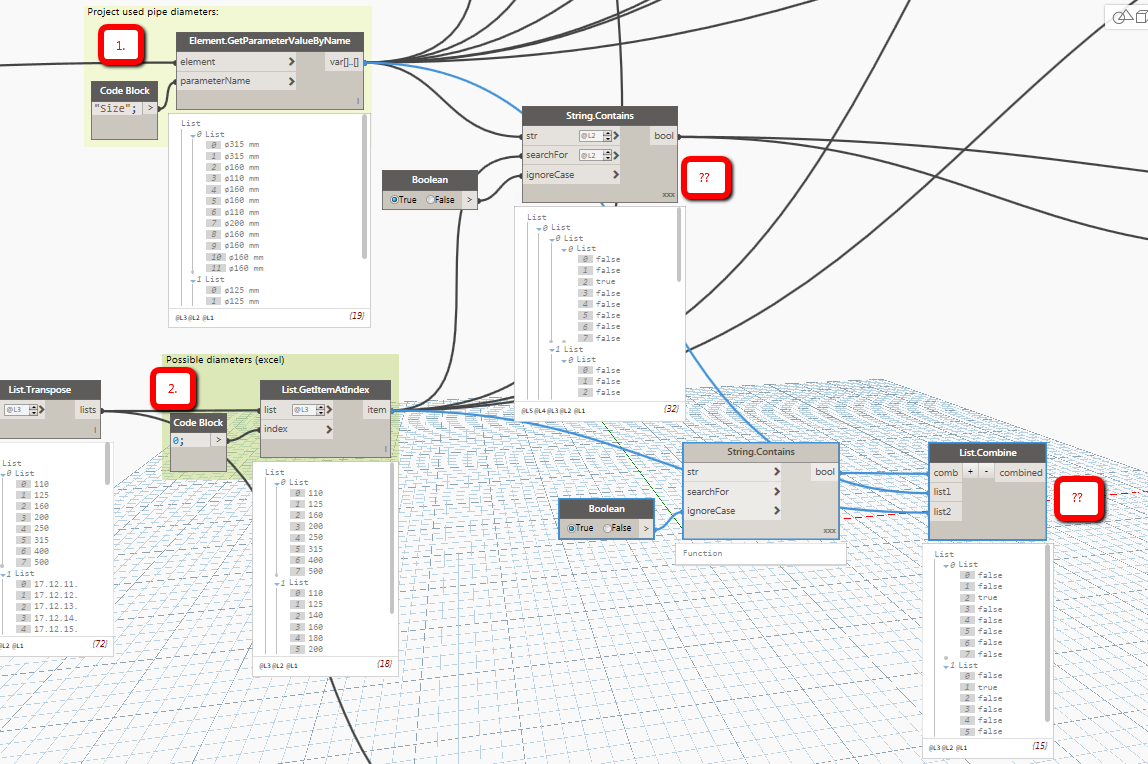Click the minus button on List.Combine comb input
Viewport: 1148px width, 764px height.
coord(986,472)
